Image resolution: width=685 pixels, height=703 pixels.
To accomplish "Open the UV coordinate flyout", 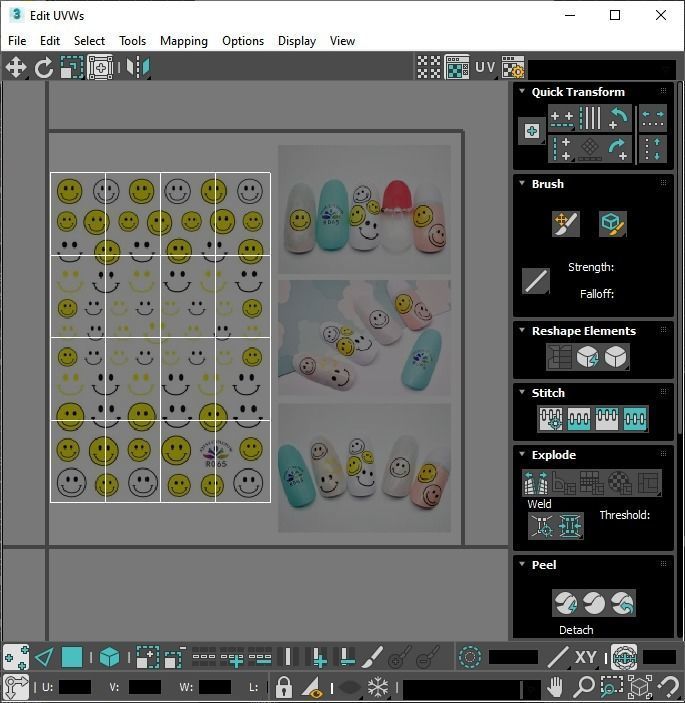I will click(x=485, y=68).
